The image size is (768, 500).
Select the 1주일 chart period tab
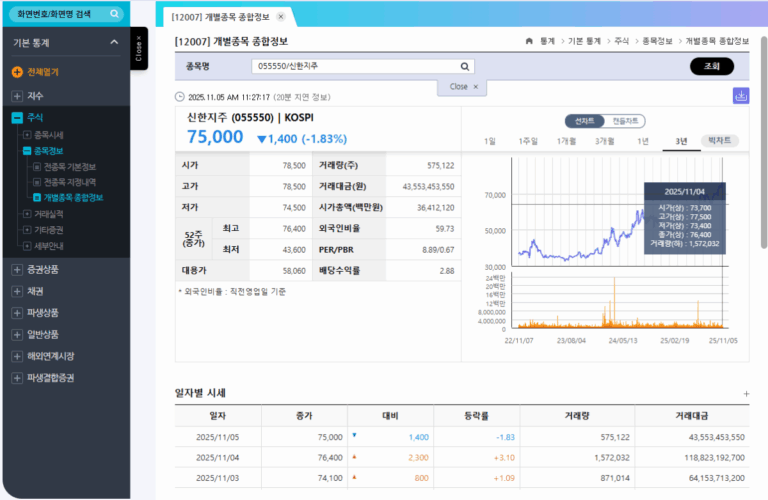point(528,142)
